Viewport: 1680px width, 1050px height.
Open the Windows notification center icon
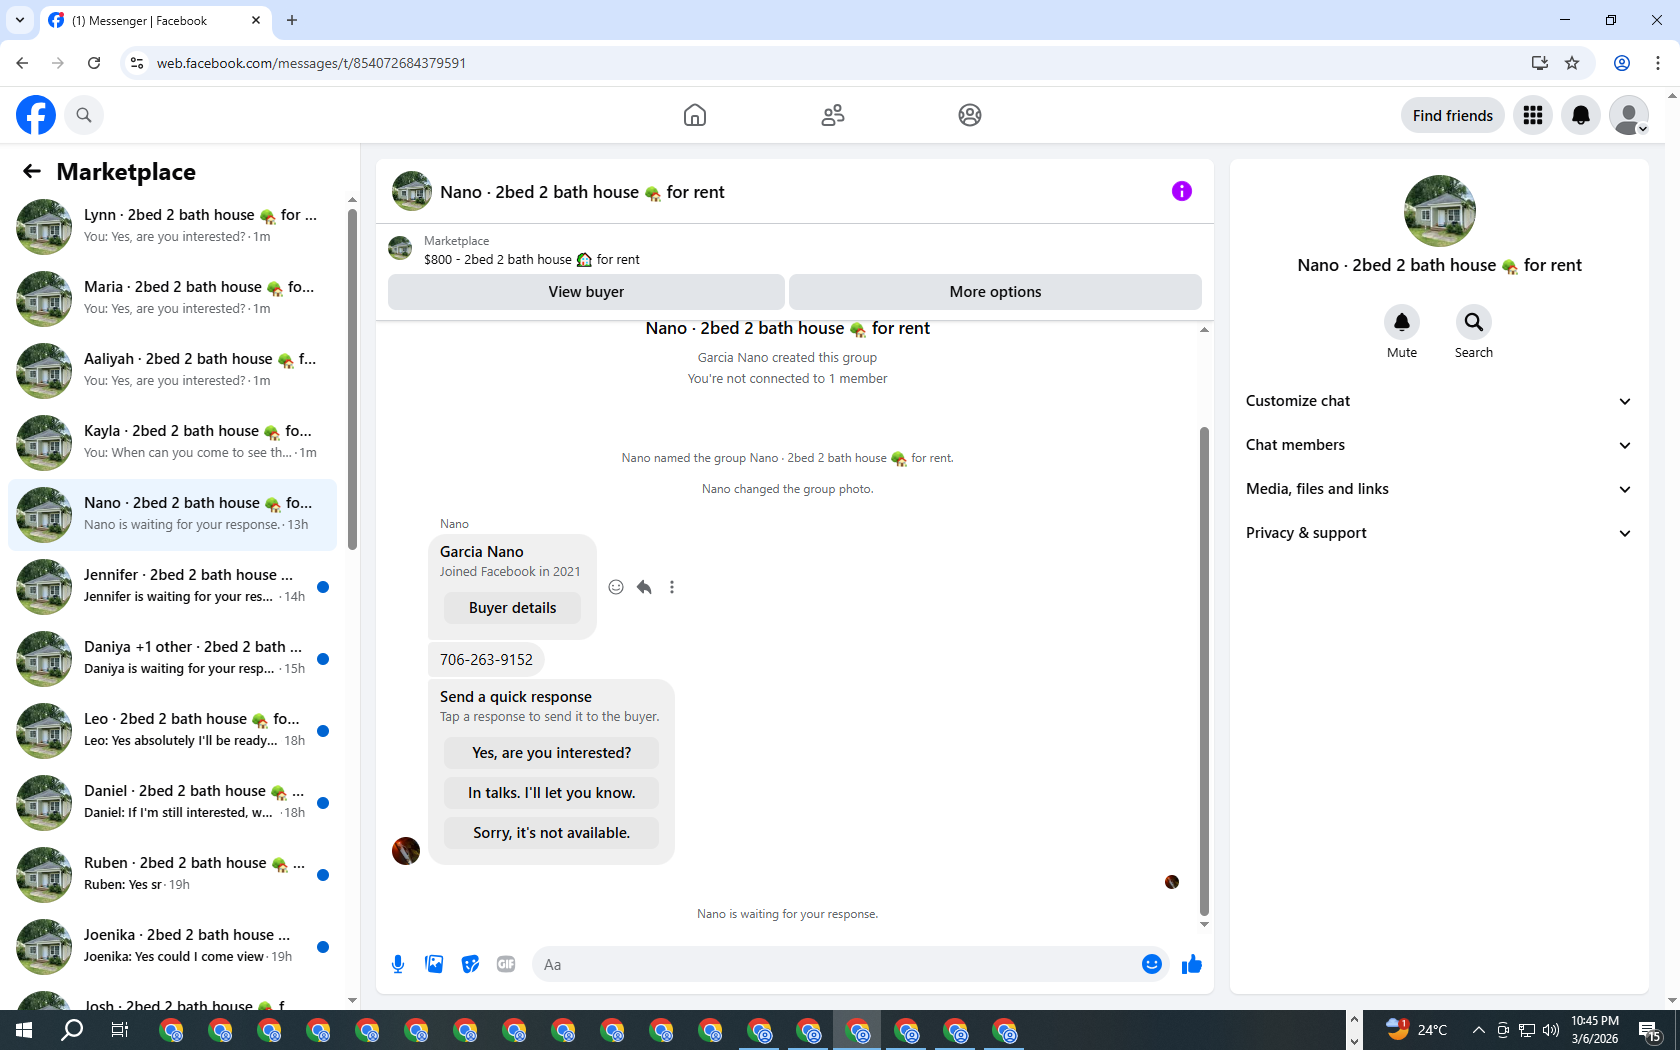click(1651, 1030)
